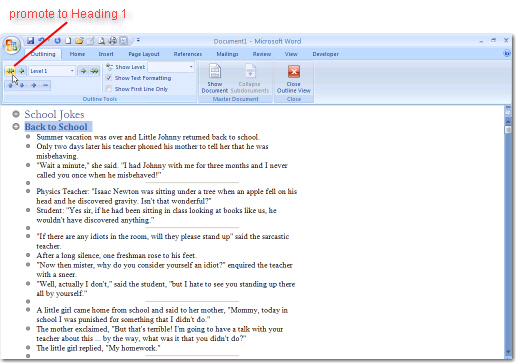This screenshot has height=363, width=516.
Task: Click the scrollbar down arrow
Action: point(508,352)
